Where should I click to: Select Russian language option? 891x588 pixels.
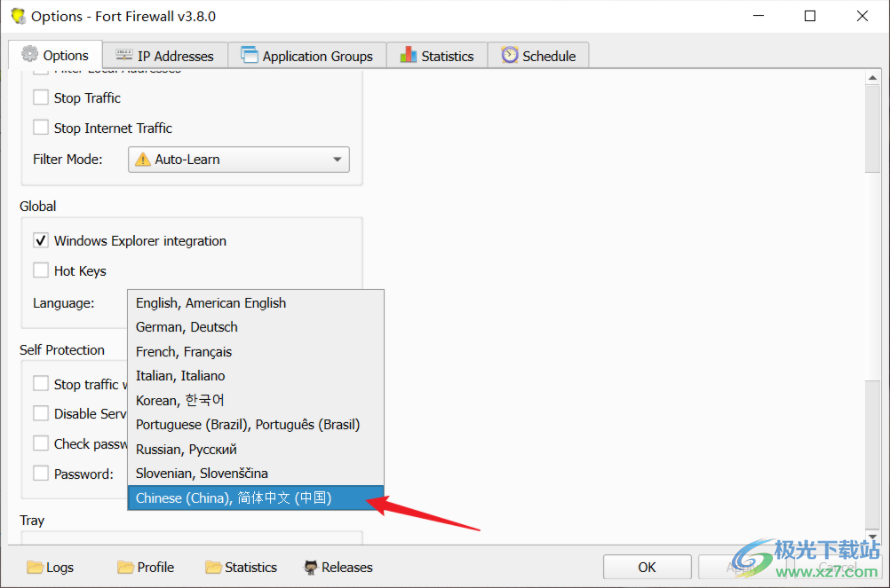coord(256,449)
